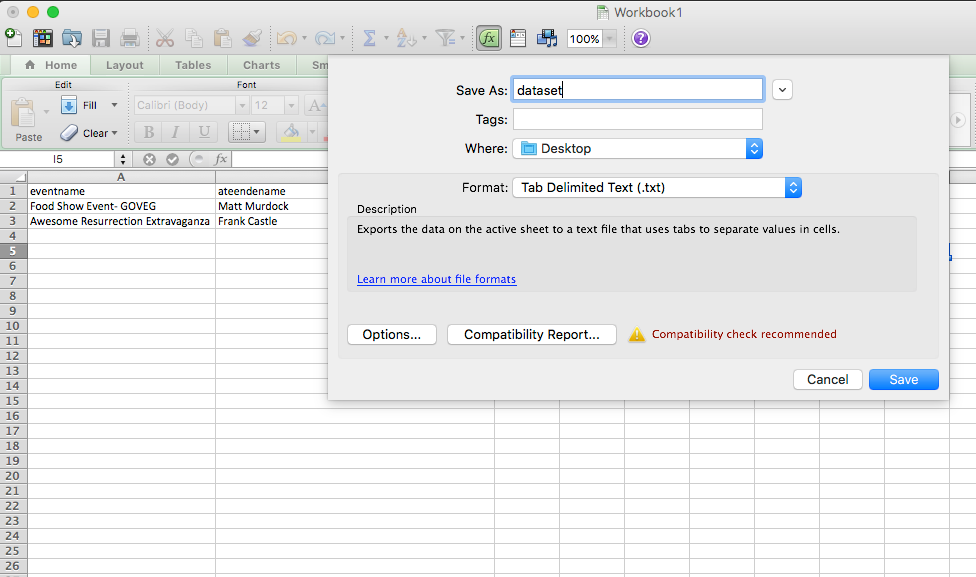Click the blue Save button
The height and width of the screenshot is (577, 976).
coord(904,379)
